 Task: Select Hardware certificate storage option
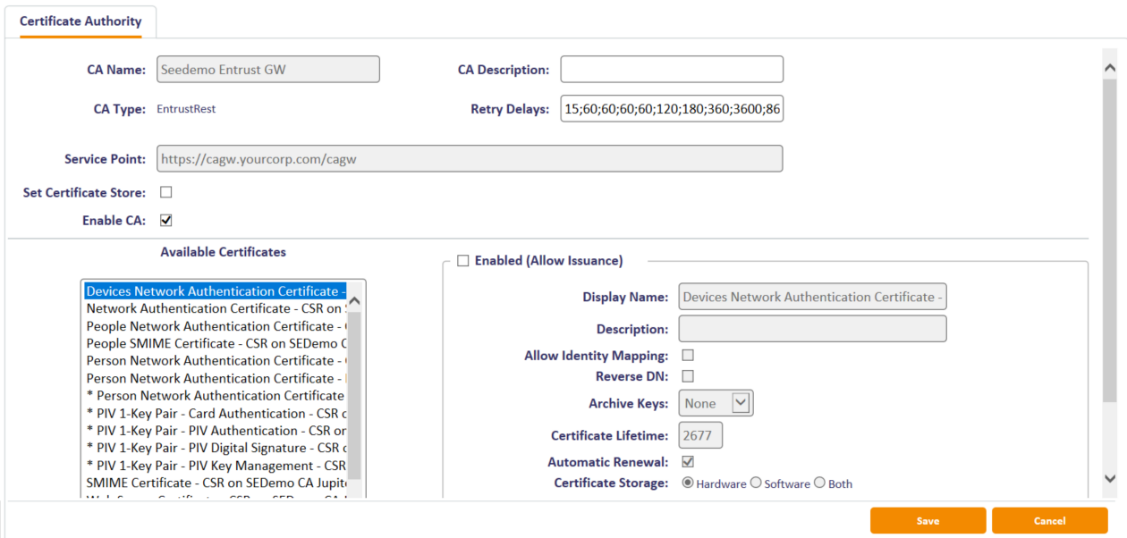[688, 483]
